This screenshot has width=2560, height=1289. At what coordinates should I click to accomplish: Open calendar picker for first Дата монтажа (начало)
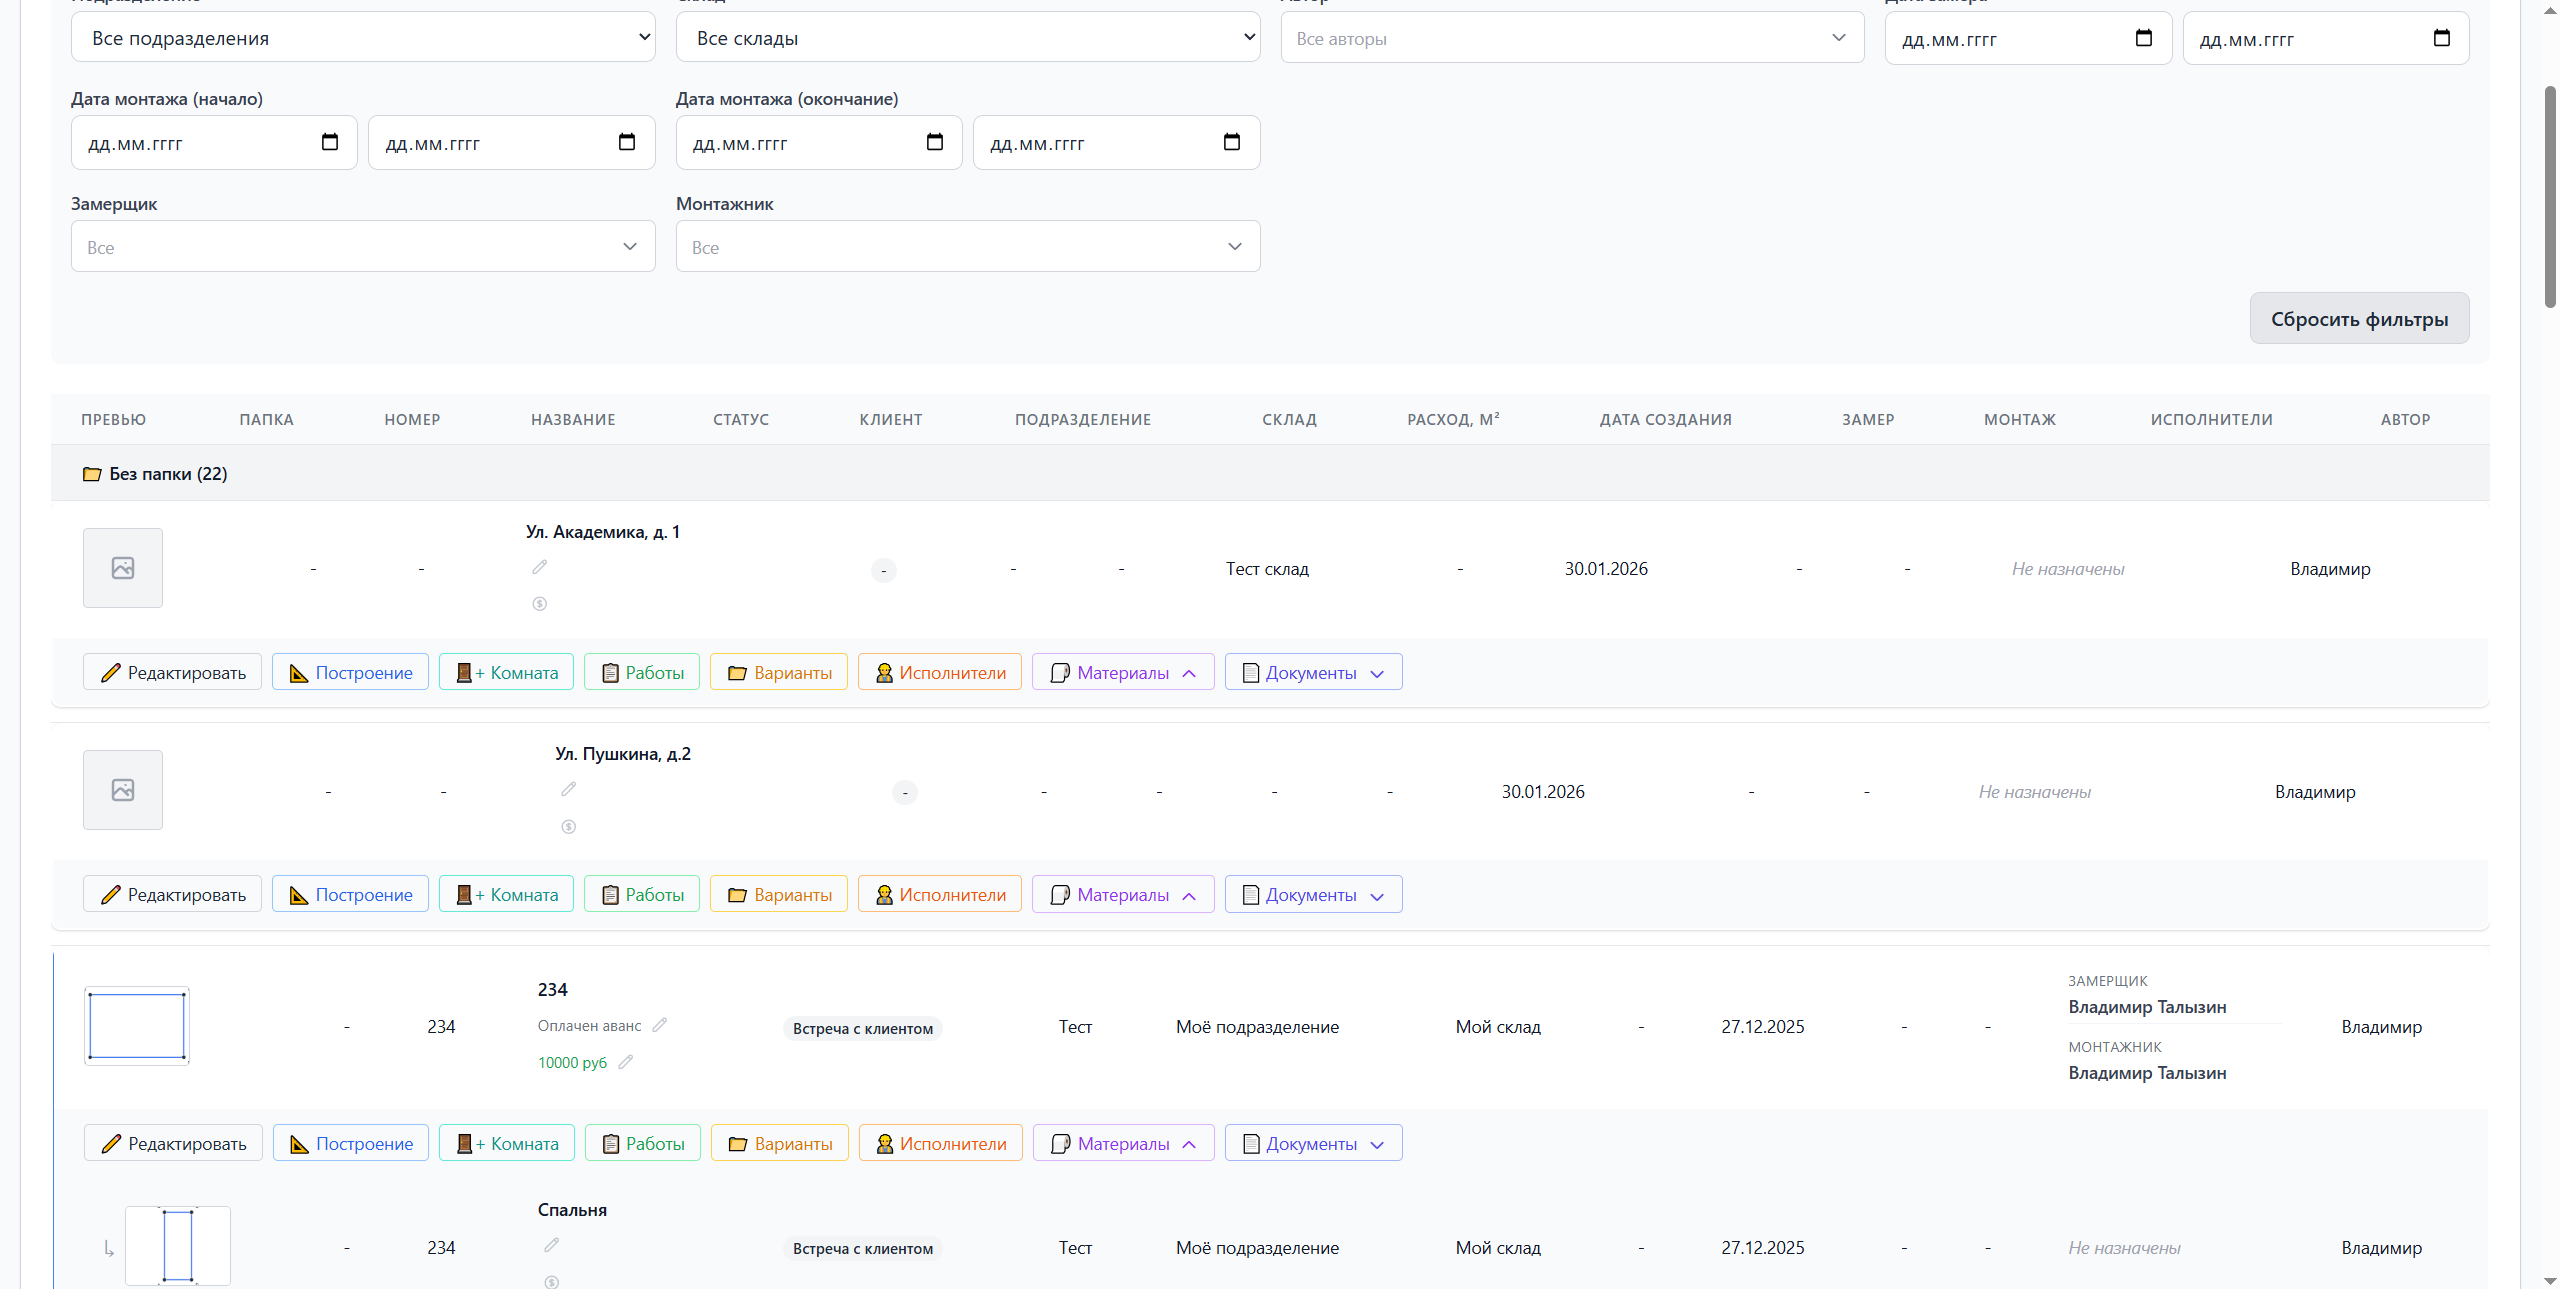pyautogui.click(x=329, y=142)
